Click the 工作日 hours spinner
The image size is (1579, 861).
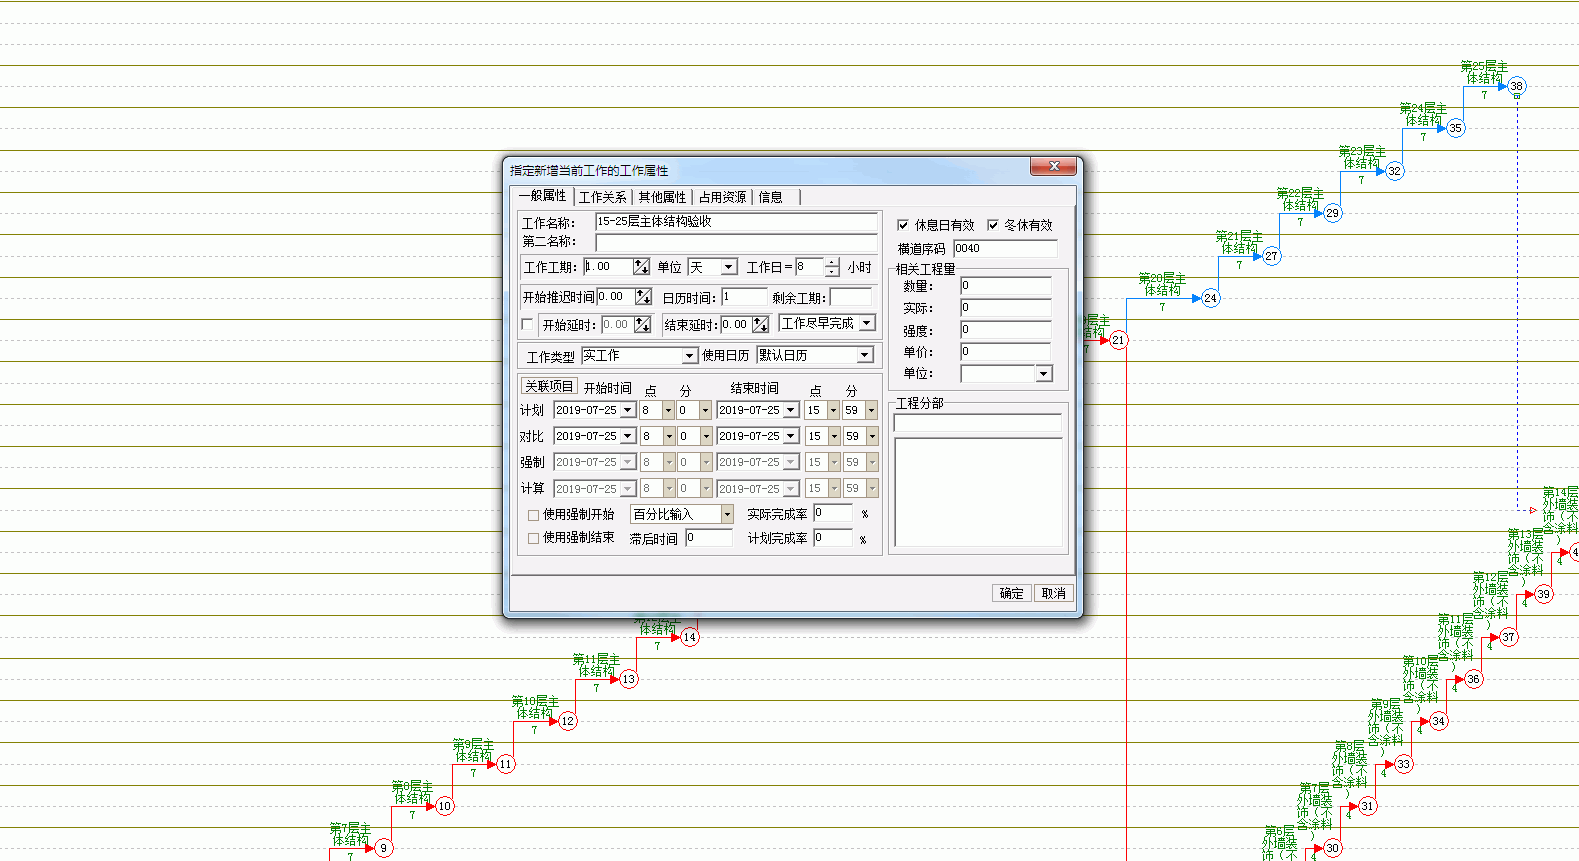tap(831, 267)
